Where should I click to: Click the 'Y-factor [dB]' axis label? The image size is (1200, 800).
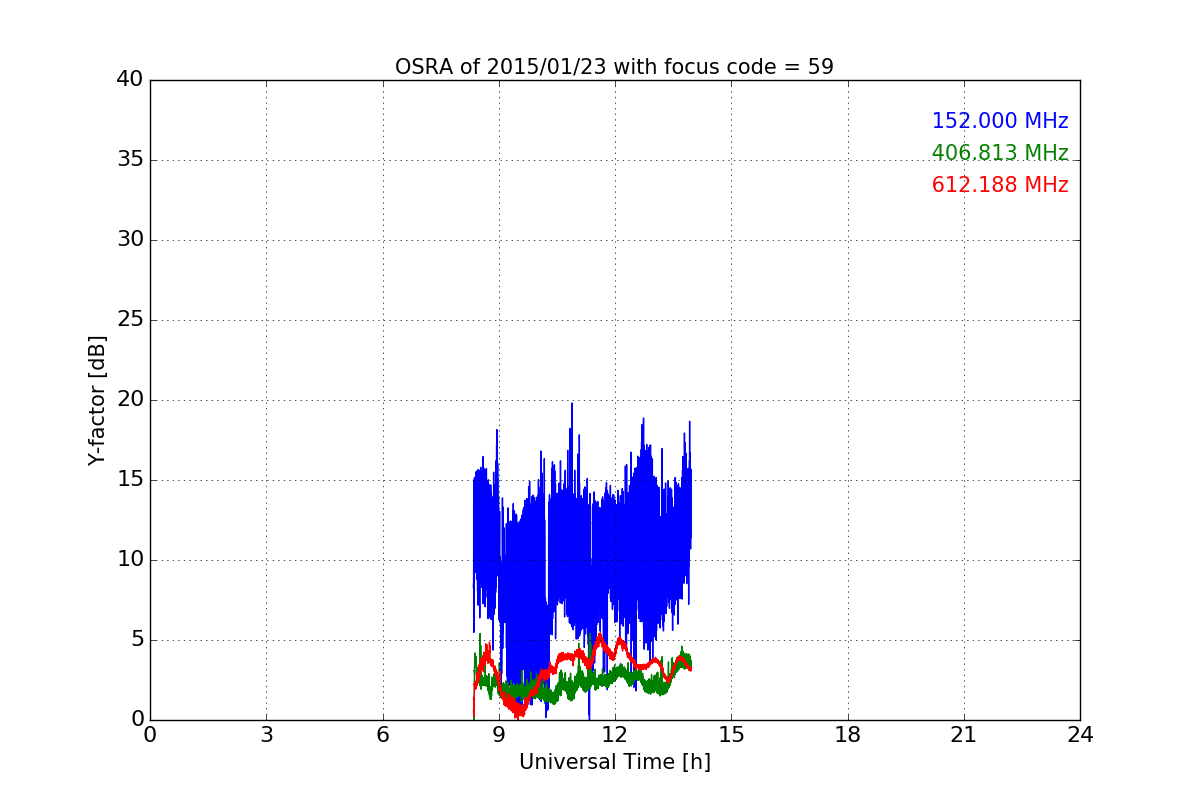tap(97, 400)
